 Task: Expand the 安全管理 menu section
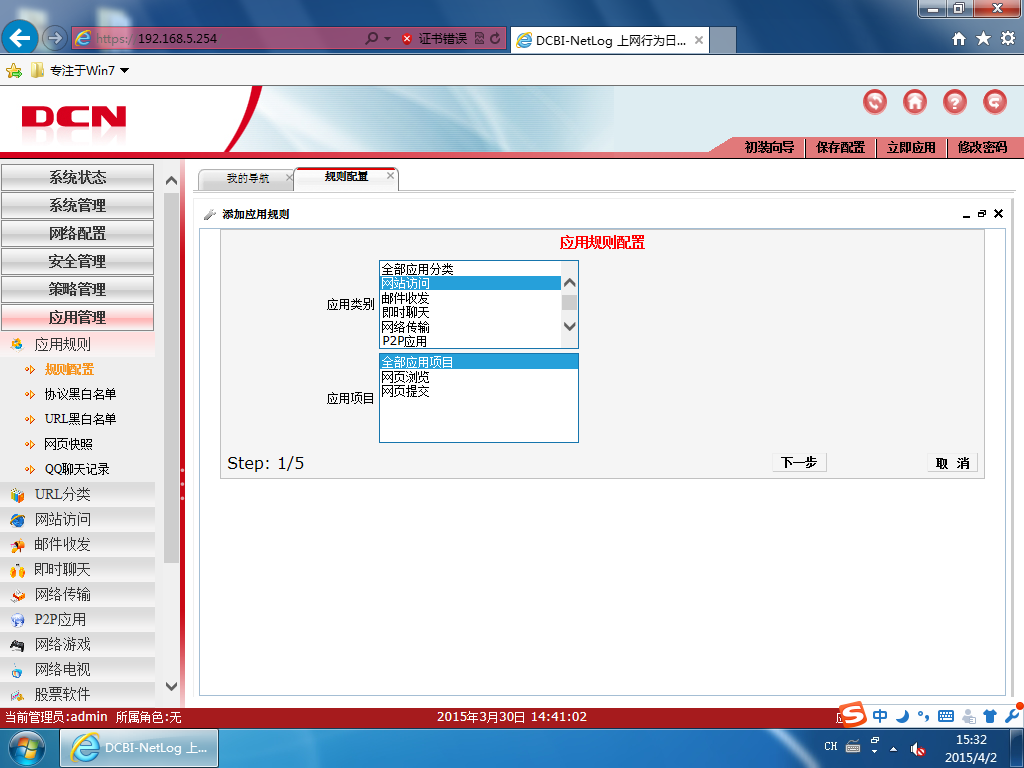coord(78,262)
